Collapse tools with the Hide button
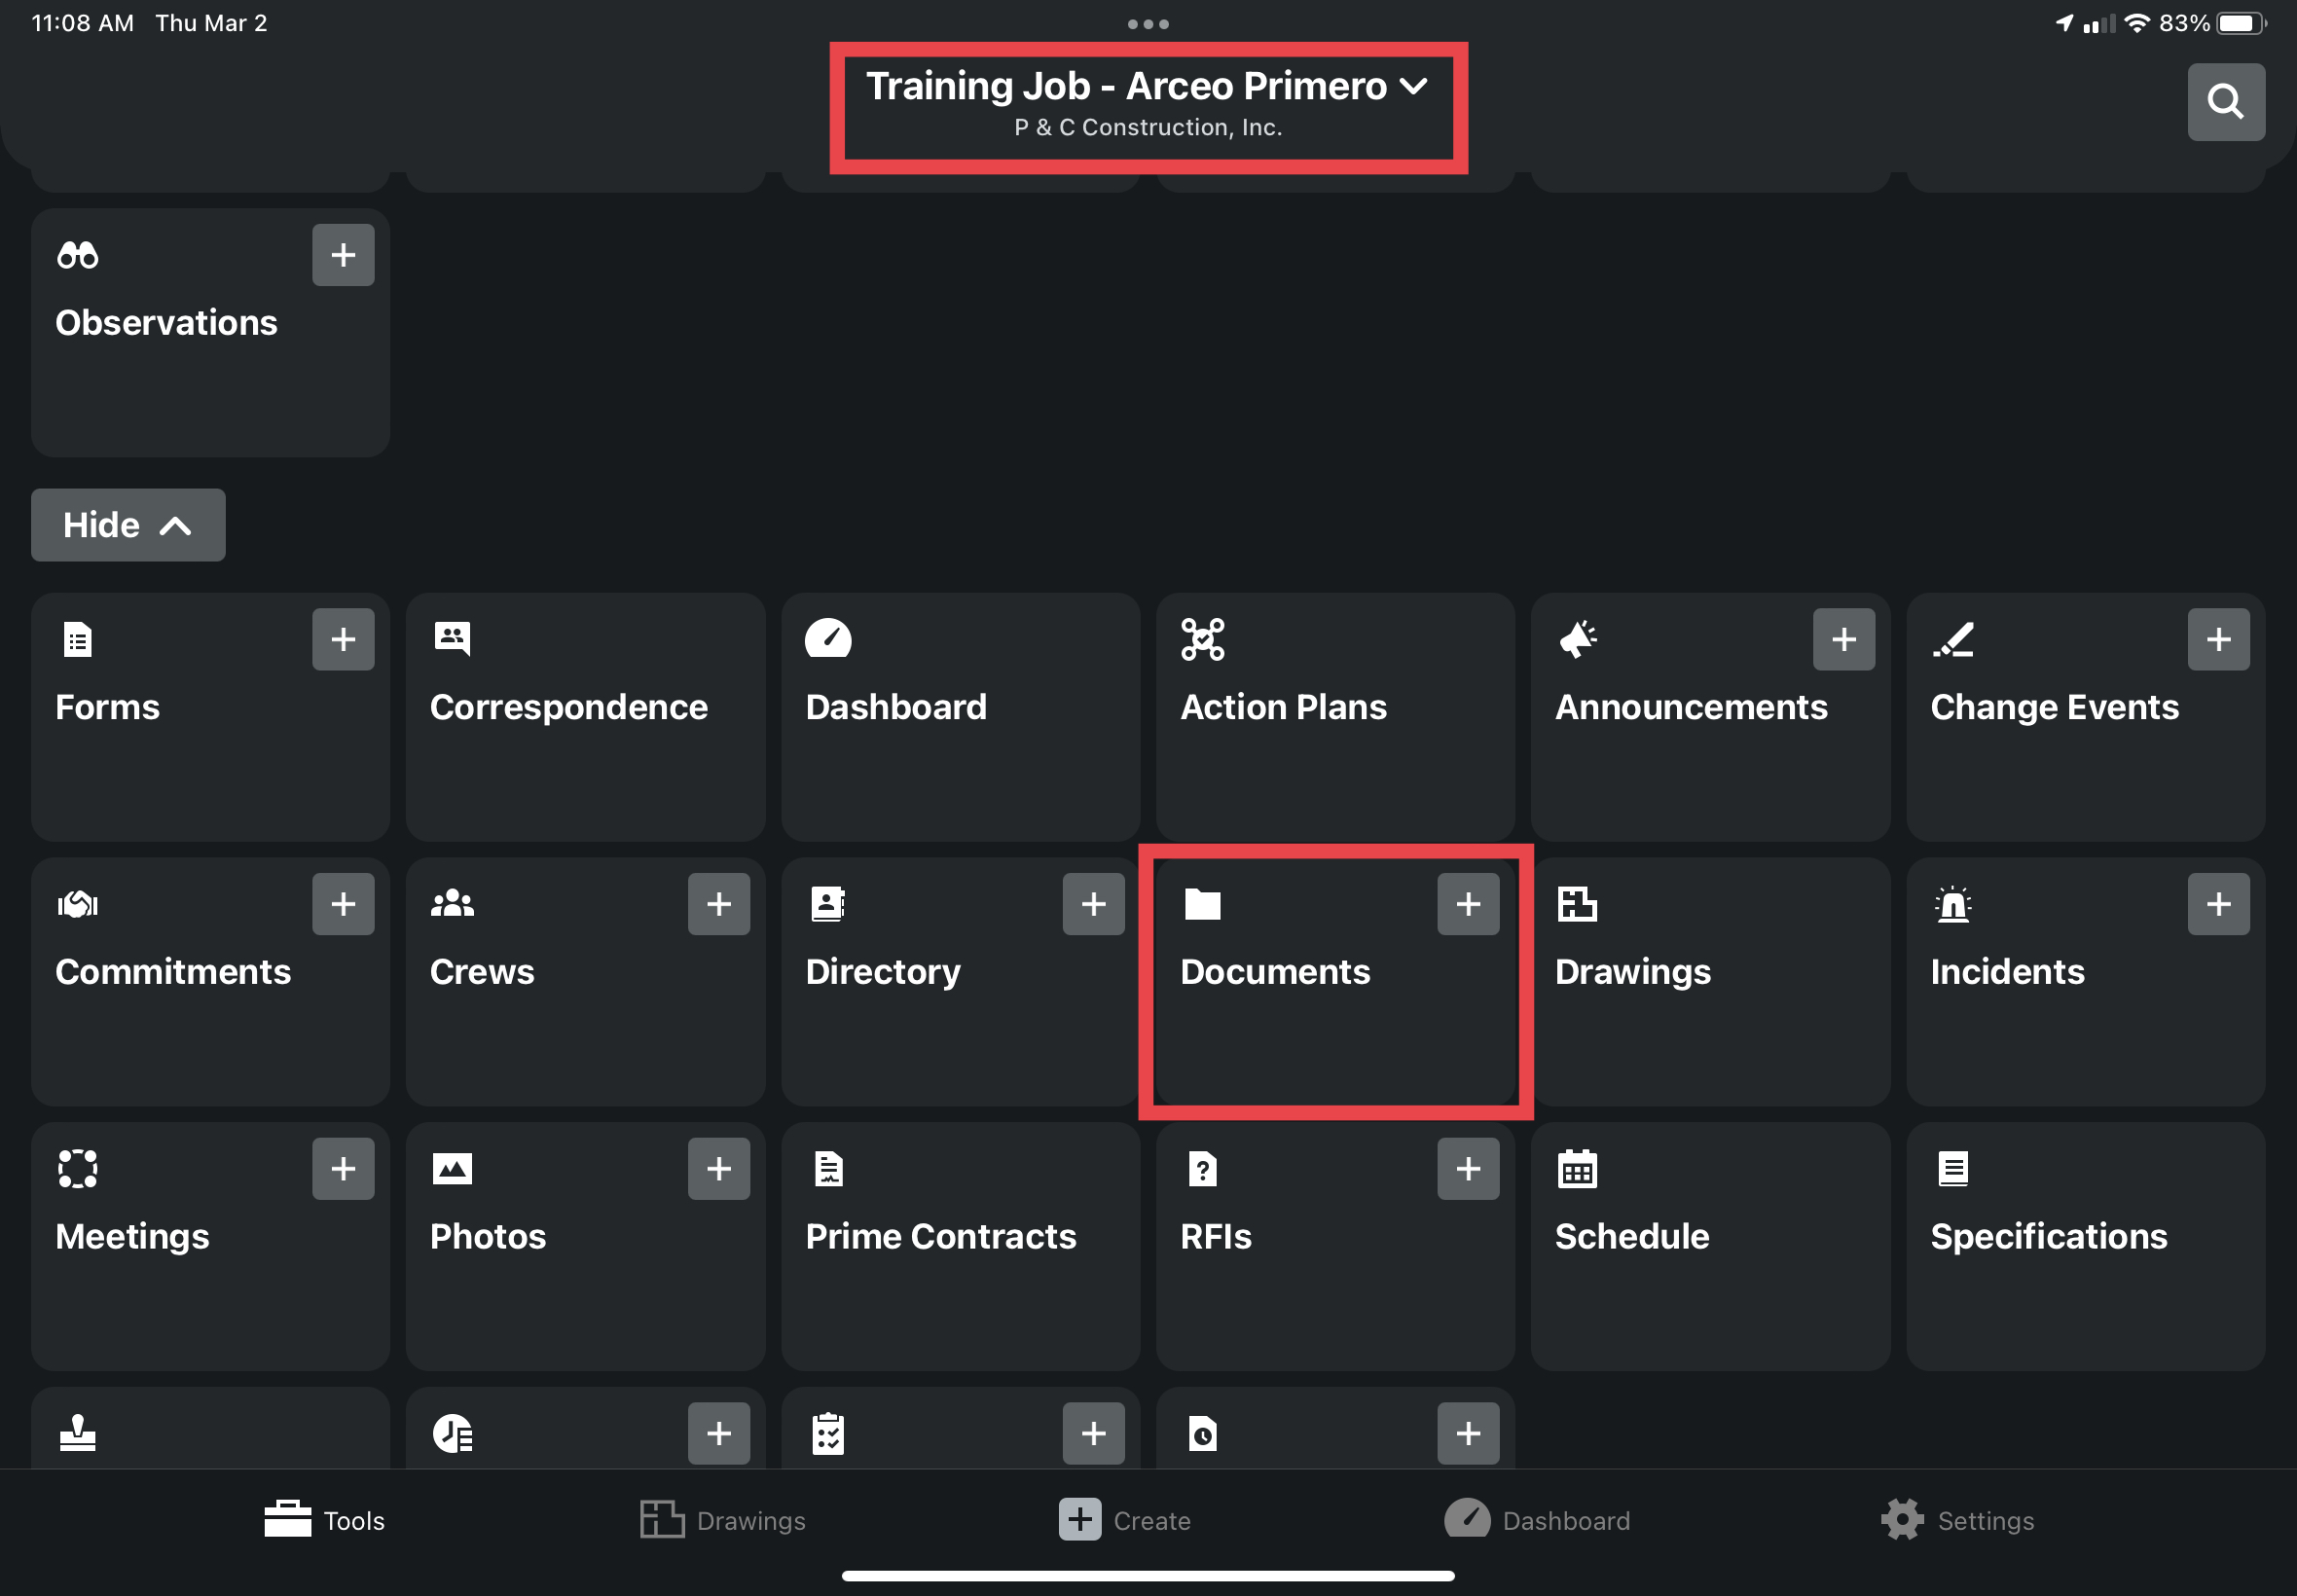The width and height of the screenshot is (2297, 1596). click(x=128, y=525)
